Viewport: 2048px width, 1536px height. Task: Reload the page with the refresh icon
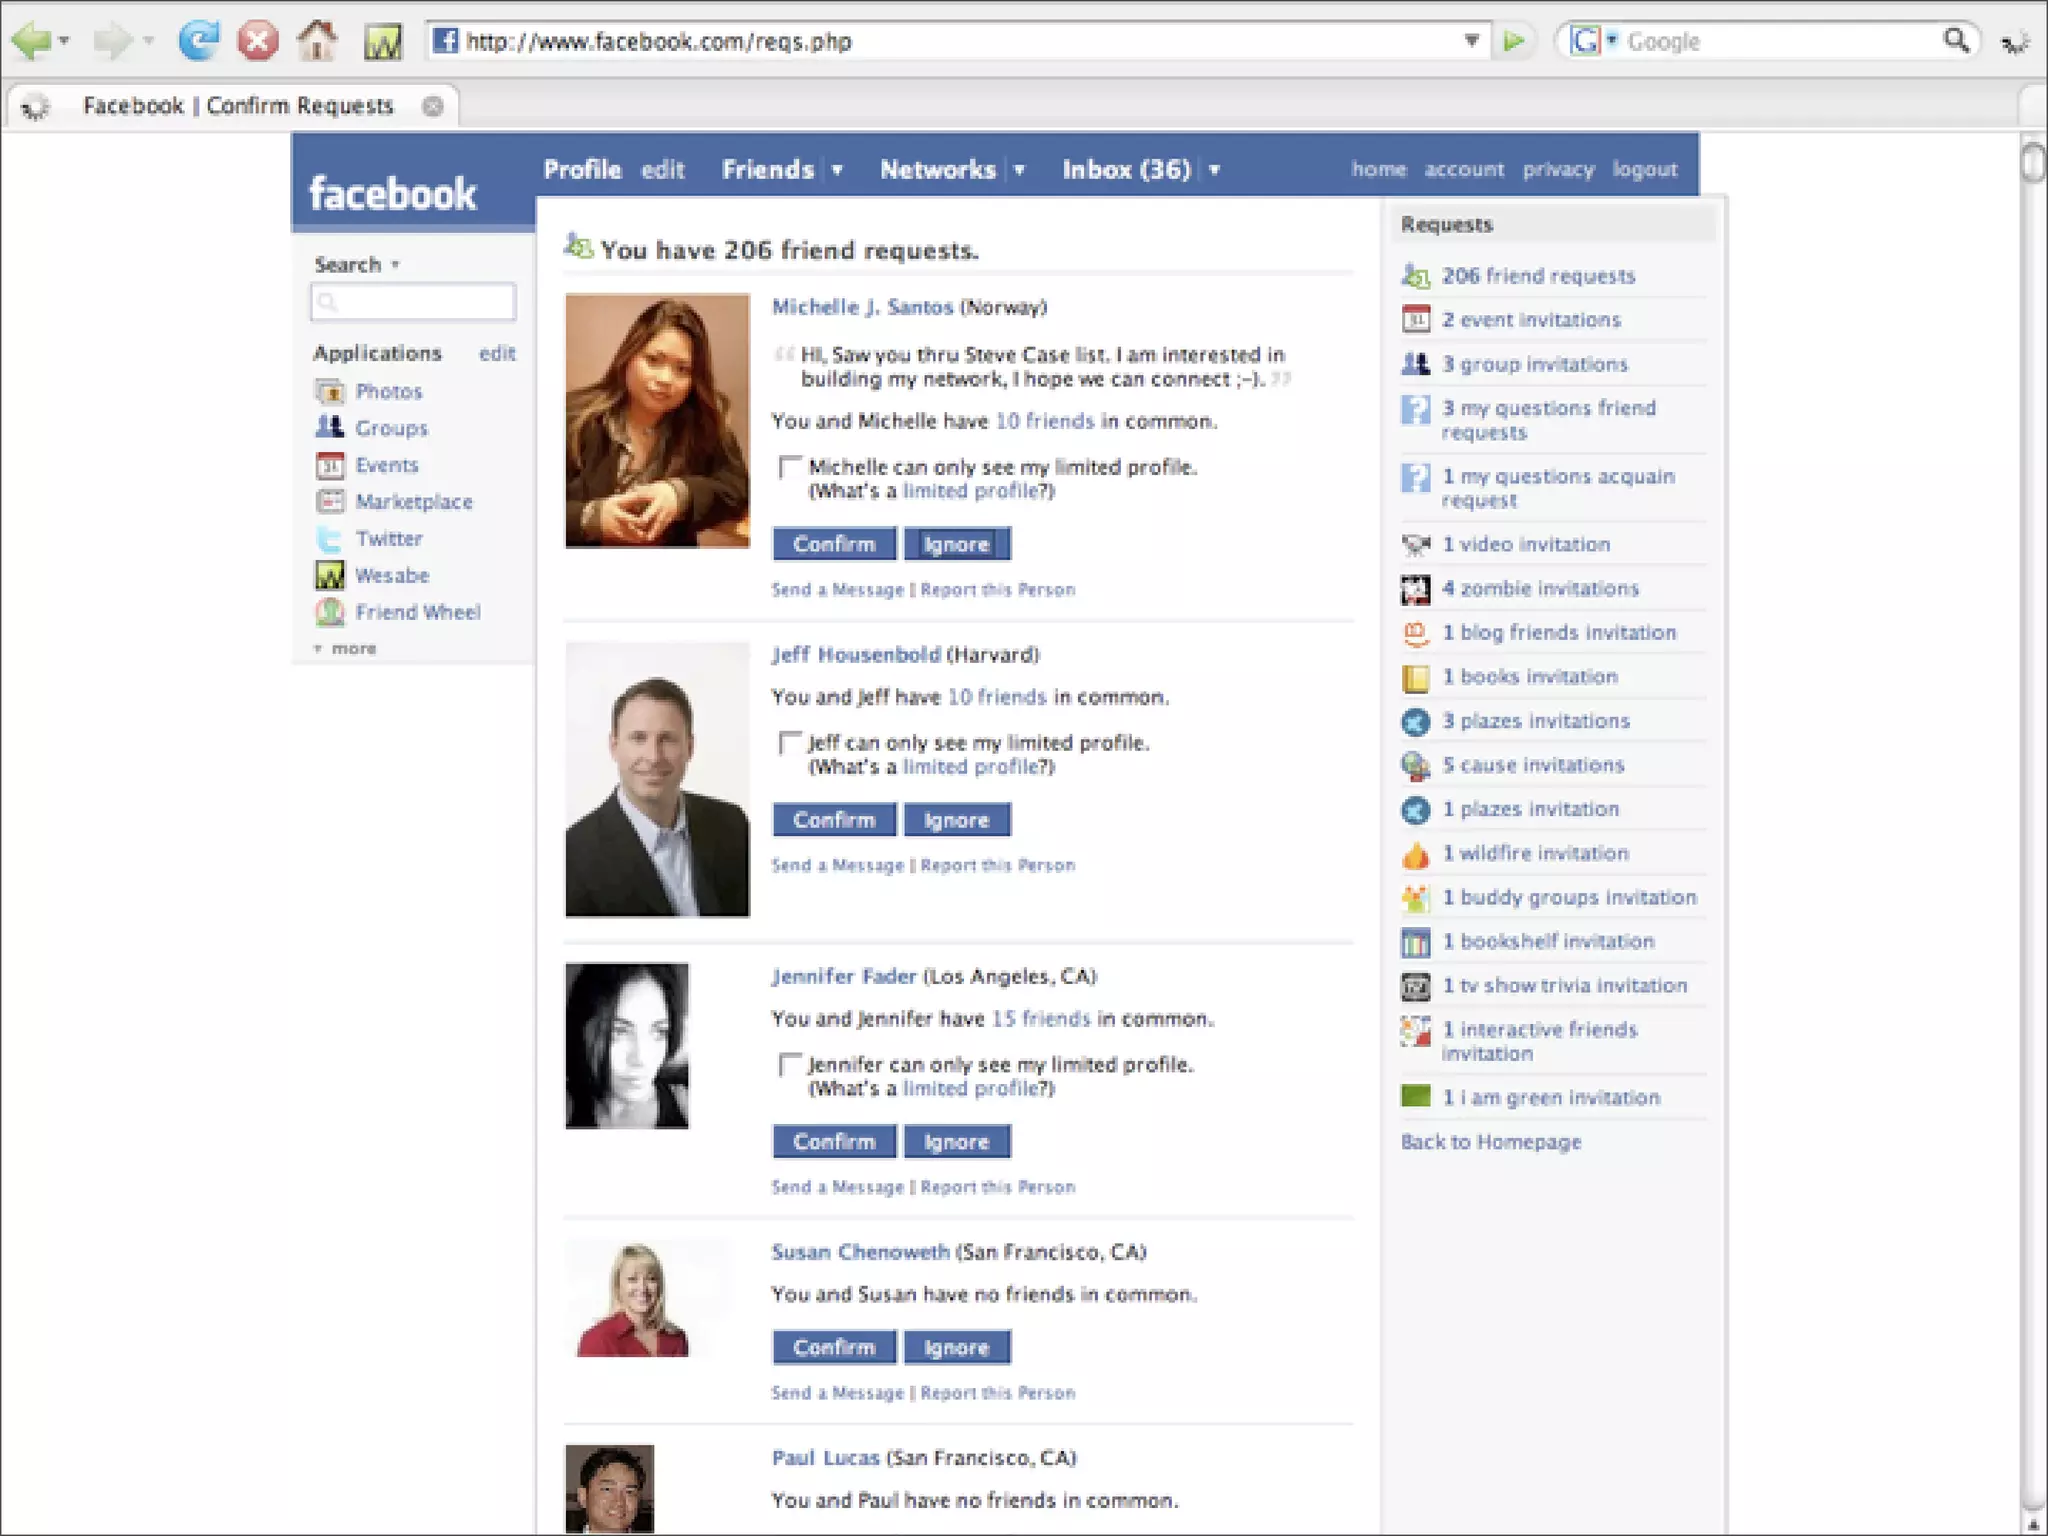199,41
